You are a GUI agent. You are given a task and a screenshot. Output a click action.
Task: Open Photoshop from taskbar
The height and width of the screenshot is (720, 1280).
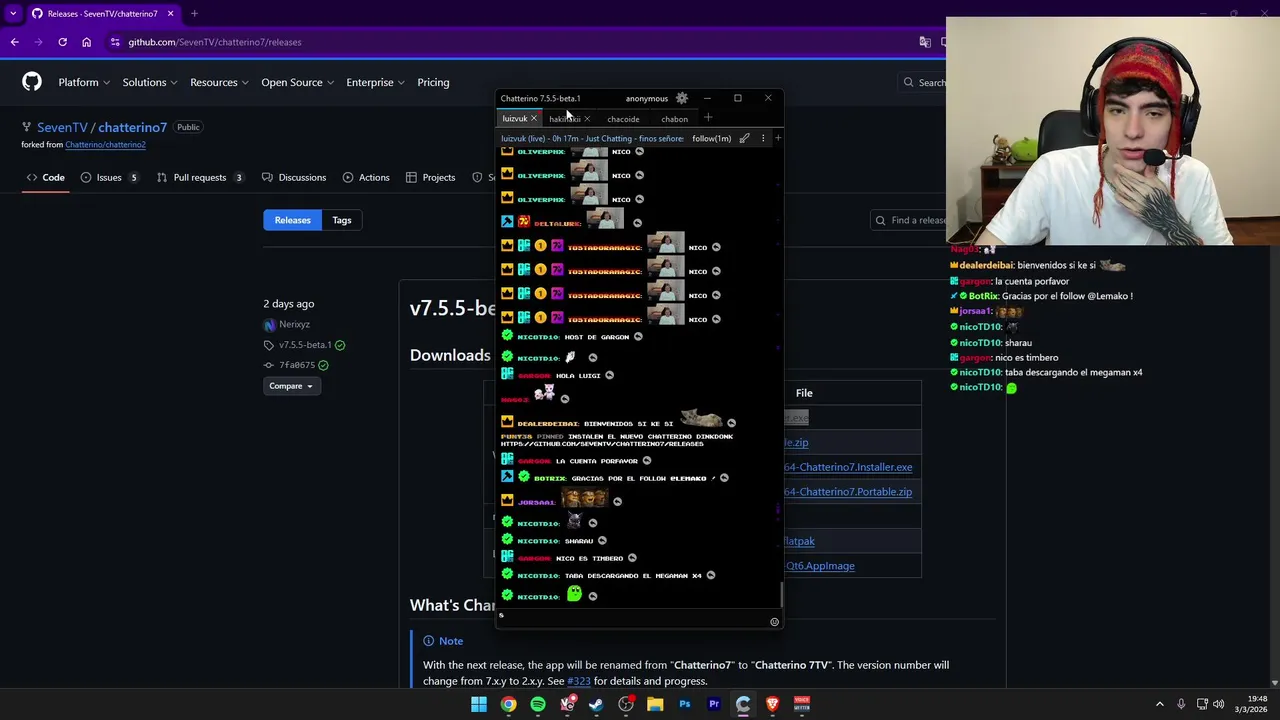tap(685, 704)
